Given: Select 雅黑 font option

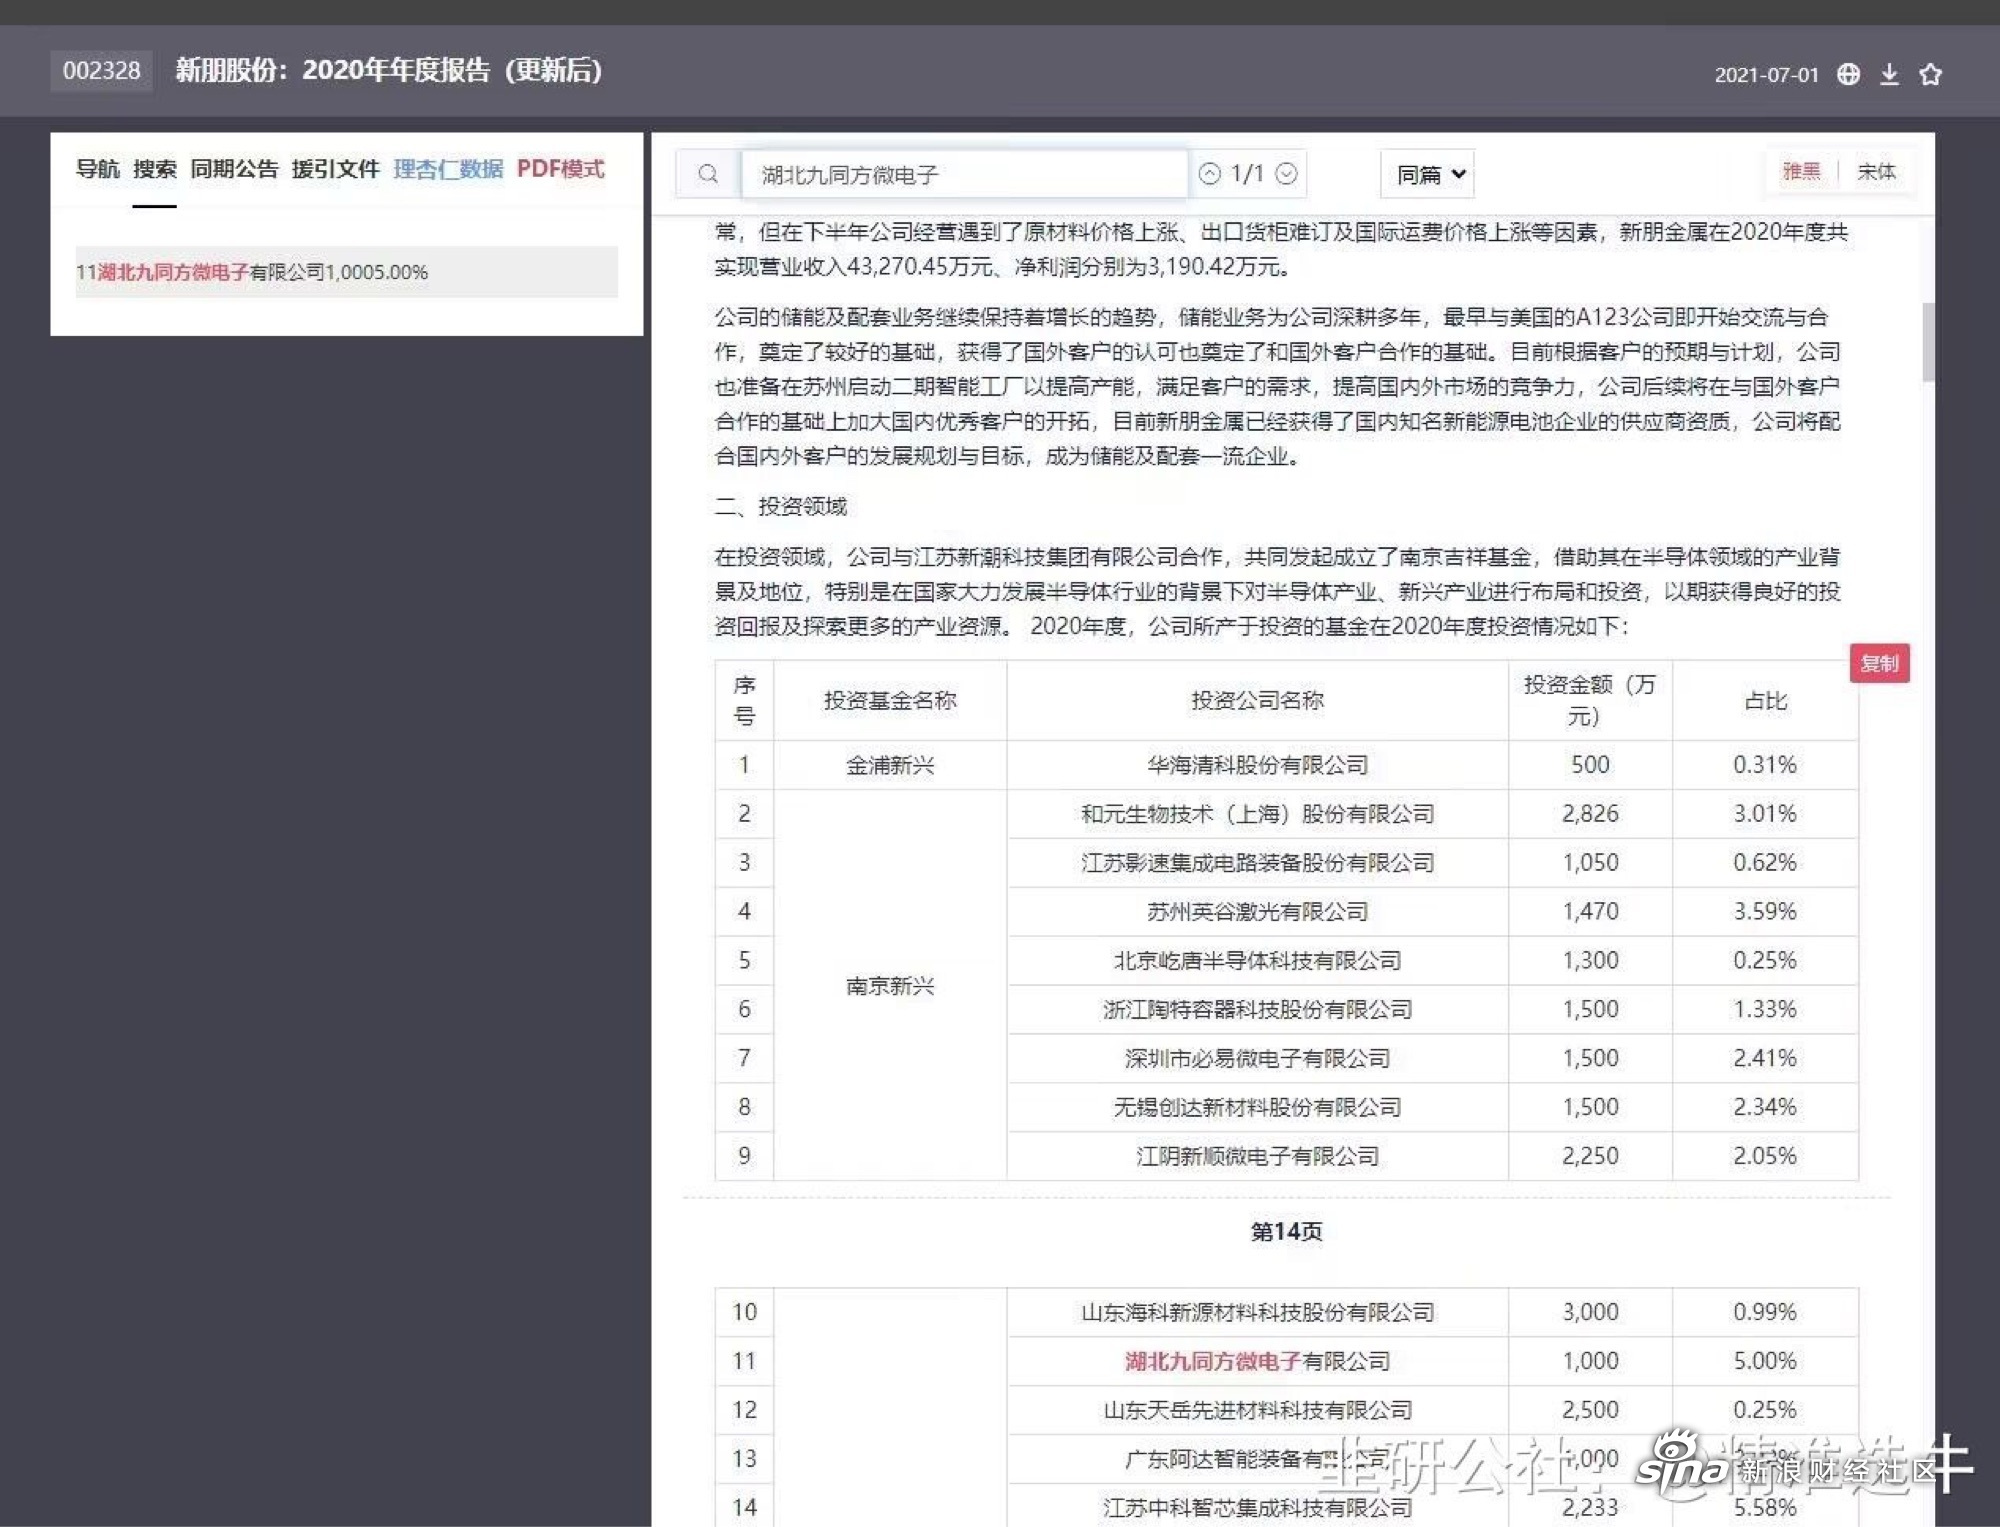Looking at the screenshot, I should 1802,172.
